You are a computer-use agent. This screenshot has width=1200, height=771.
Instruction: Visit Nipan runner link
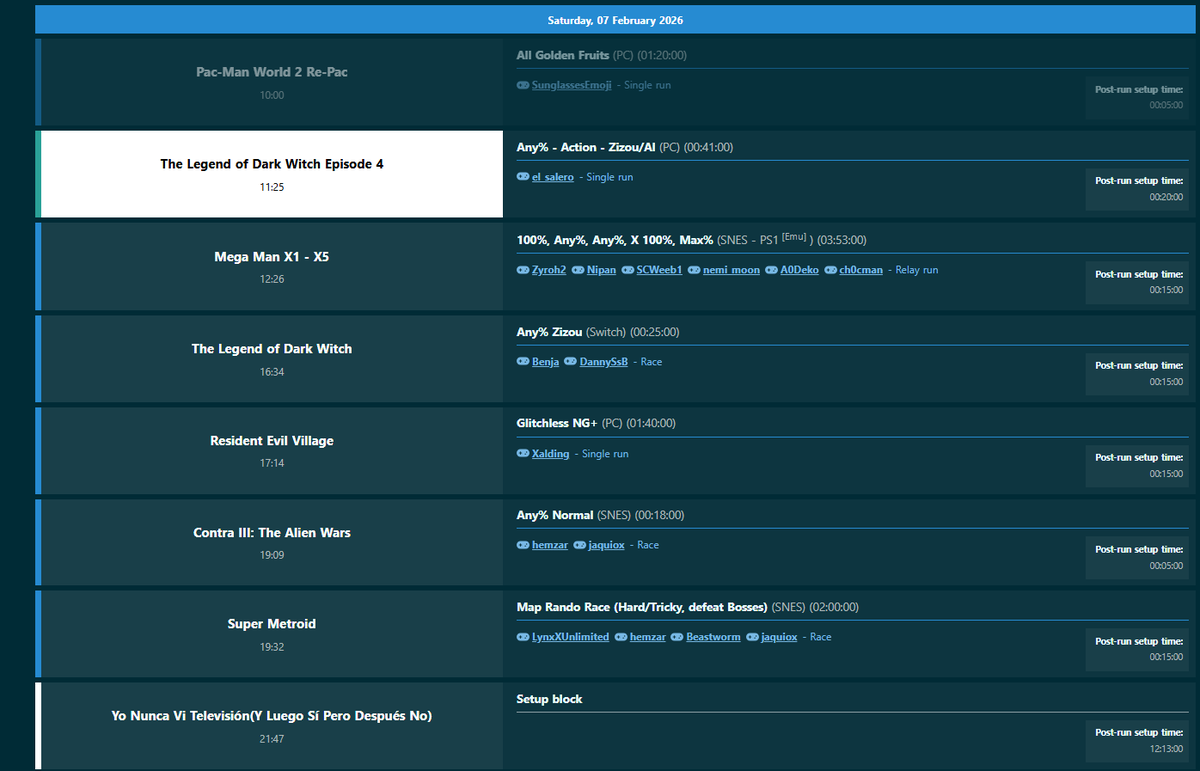(x=601, y=270)
